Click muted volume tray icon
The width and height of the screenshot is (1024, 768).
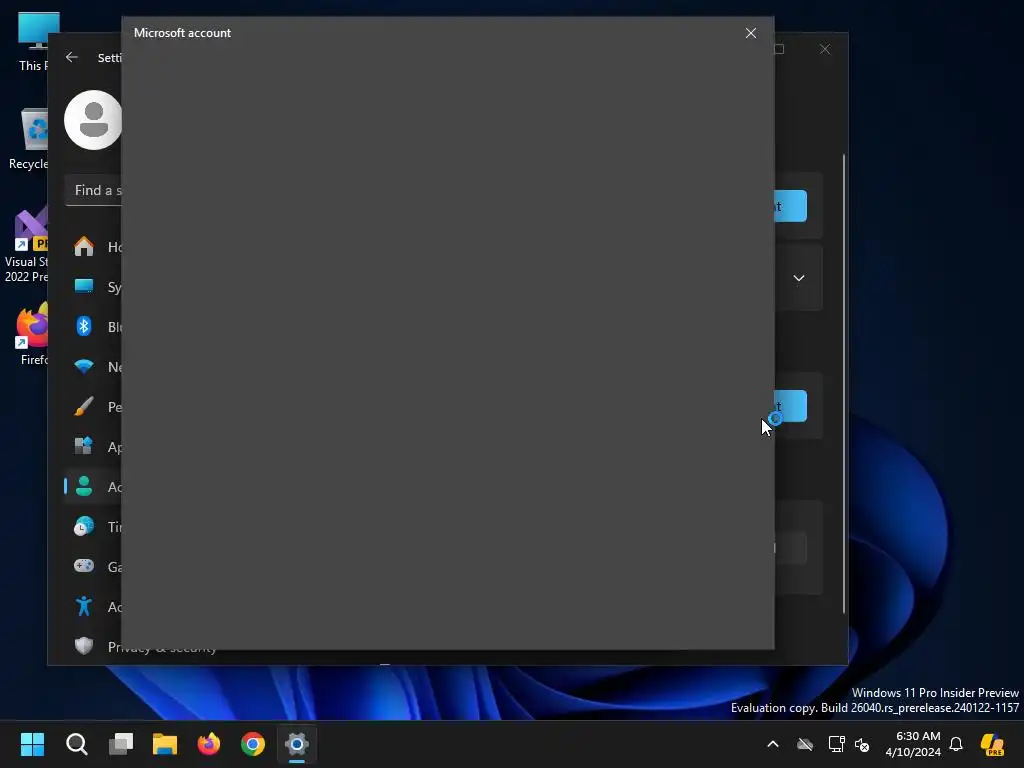[x=862, y=744]
